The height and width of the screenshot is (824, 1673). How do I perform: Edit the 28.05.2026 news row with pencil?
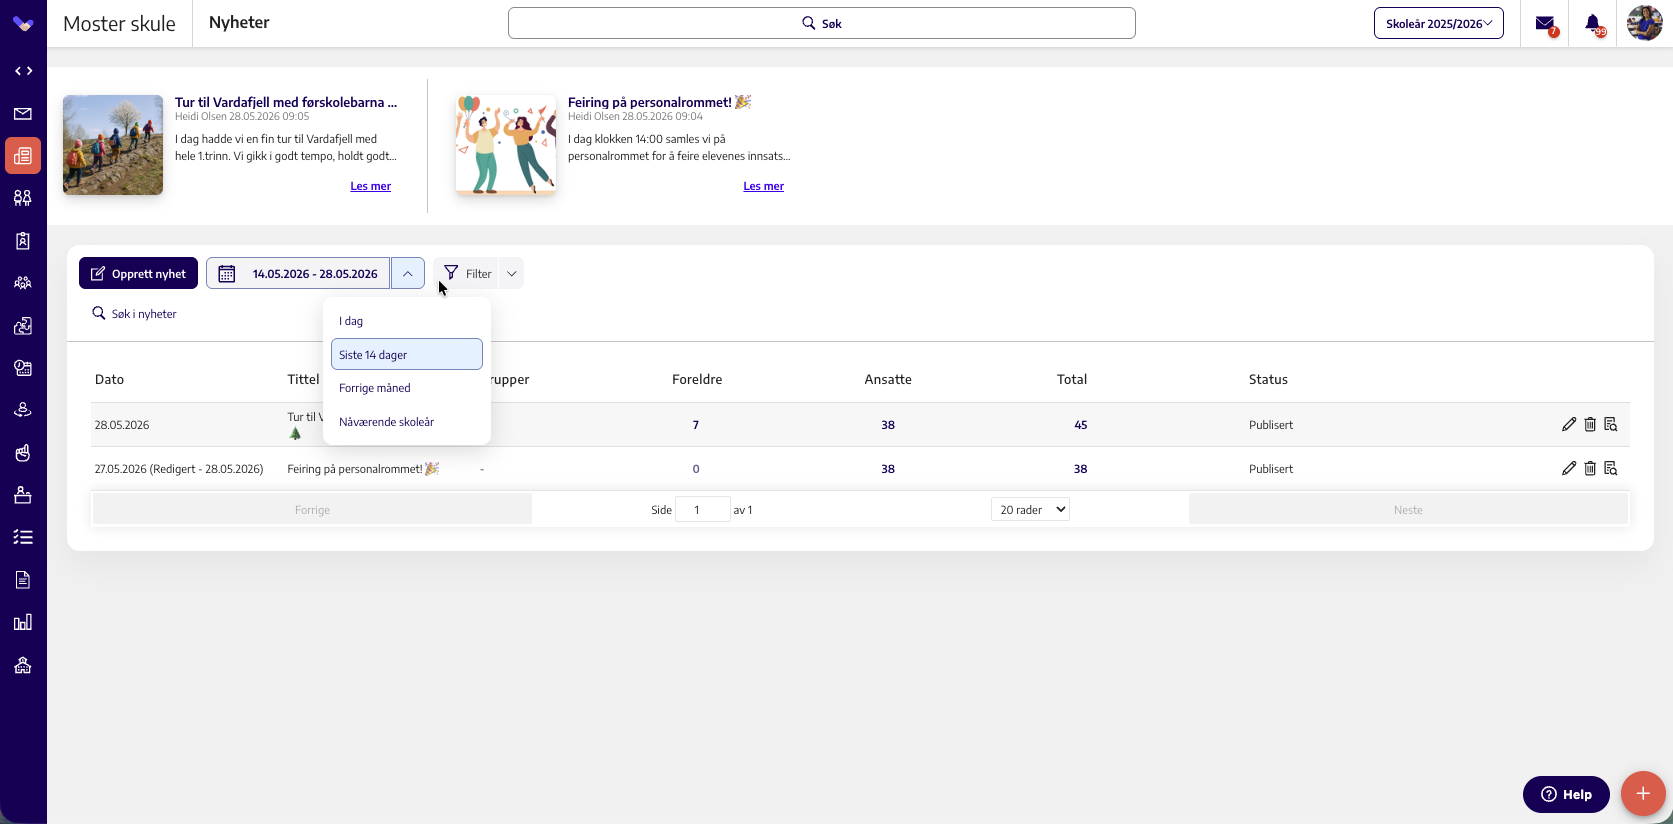point(1569,424)
